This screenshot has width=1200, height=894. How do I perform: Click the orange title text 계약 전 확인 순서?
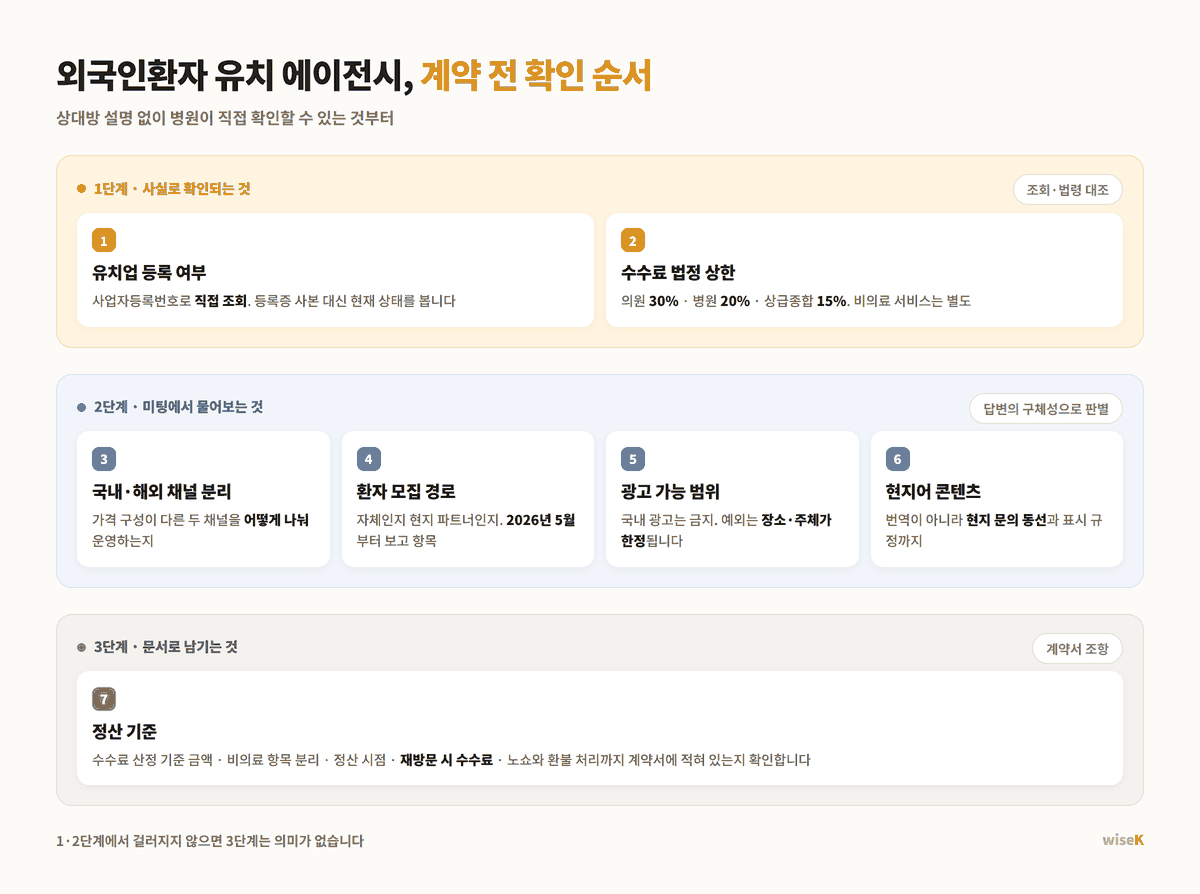[x=536, y=76]
